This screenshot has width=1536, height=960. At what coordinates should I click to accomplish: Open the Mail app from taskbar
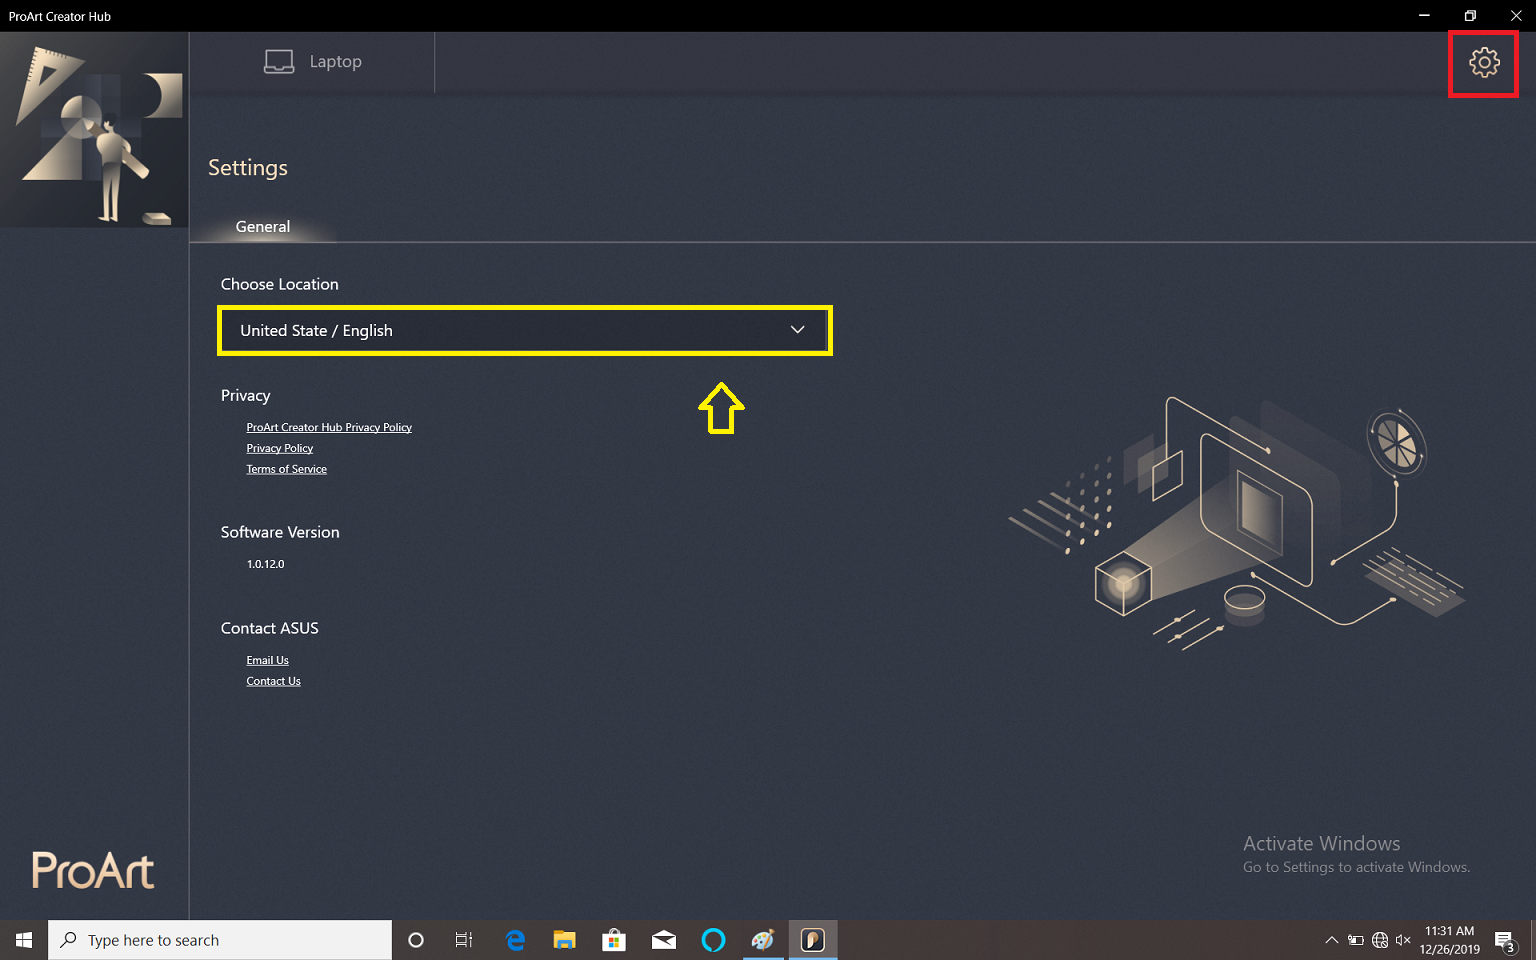pos(664,940)
